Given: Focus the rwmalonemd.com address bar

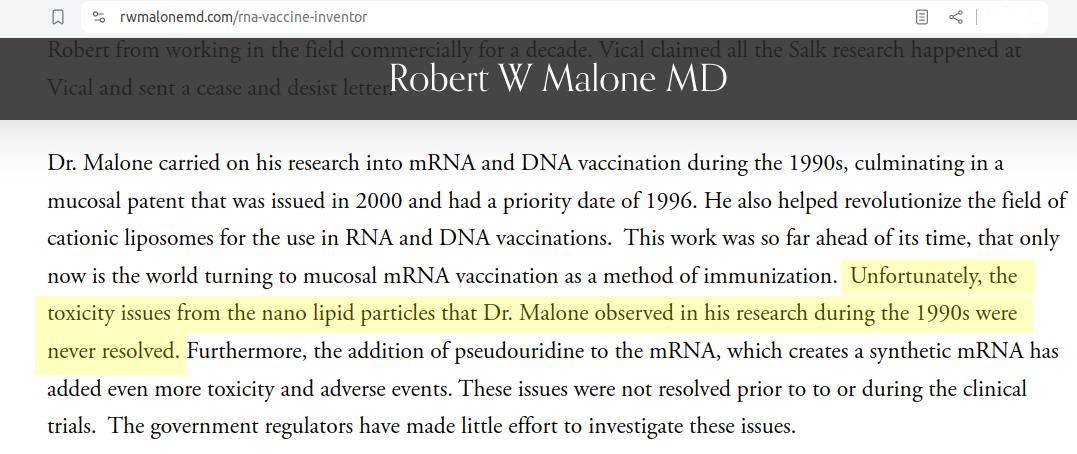Looking at the screenshot, I should pyautogui.click(x=500, y=17).
